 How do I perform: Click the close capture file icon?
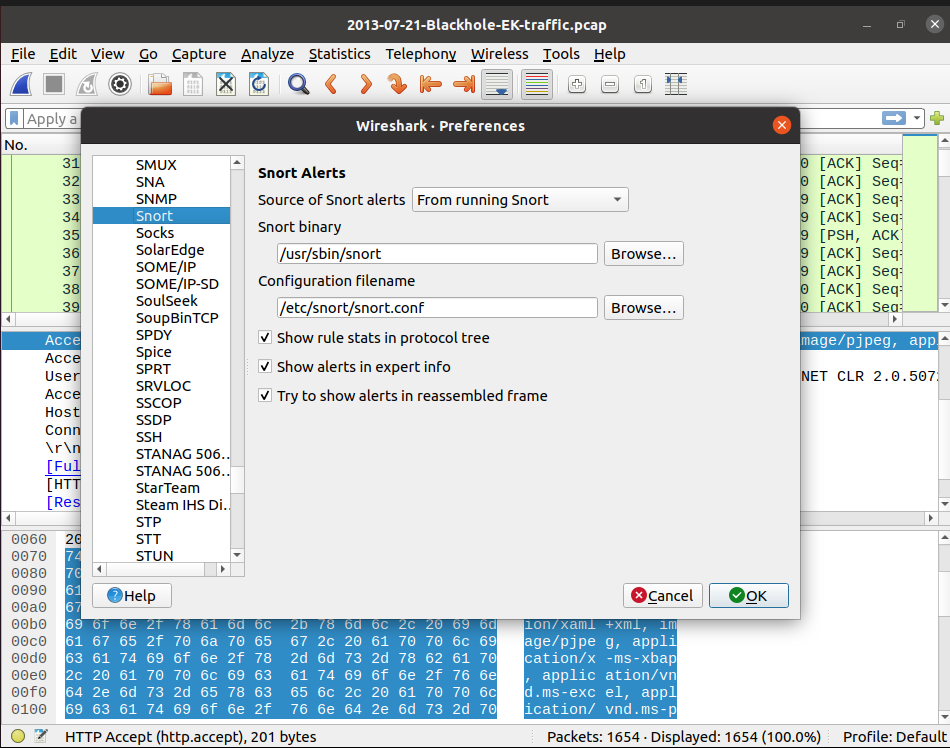click(x=226, y=84)
